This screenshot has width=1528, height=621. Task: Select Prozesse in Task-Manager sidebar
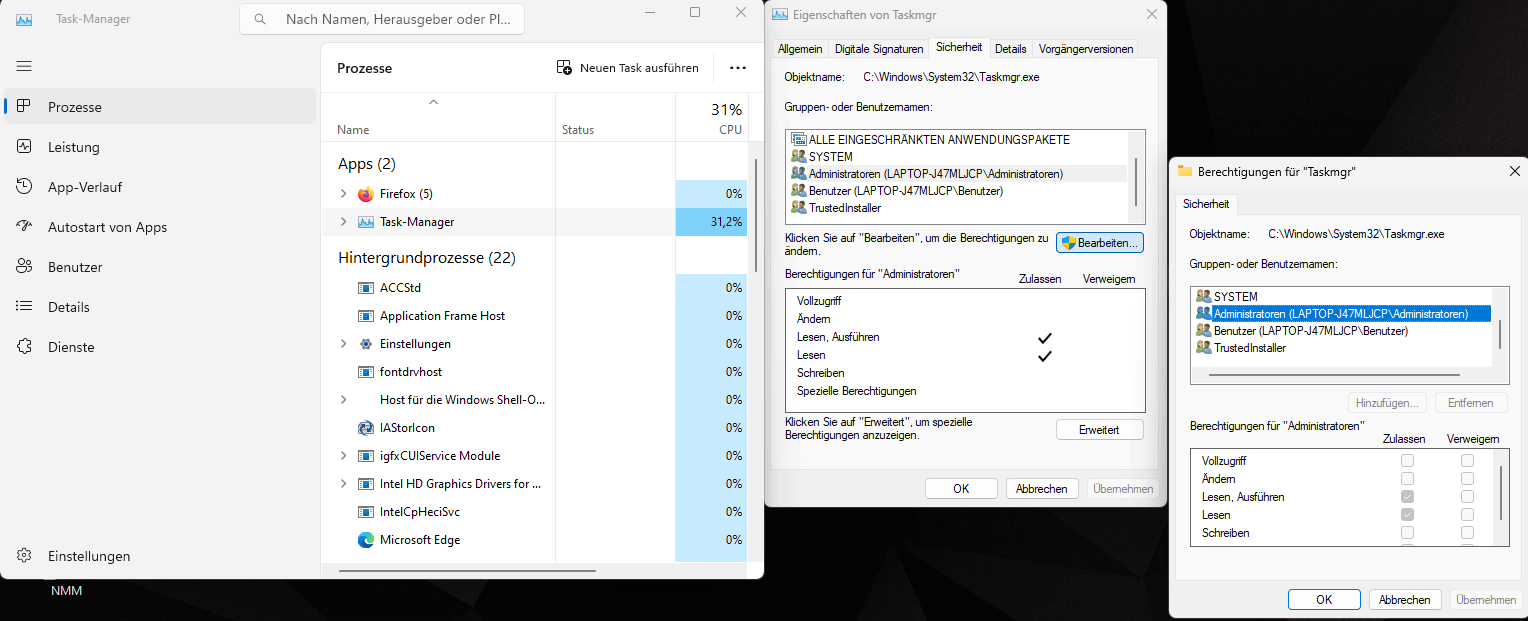click(x=160, y=107)
